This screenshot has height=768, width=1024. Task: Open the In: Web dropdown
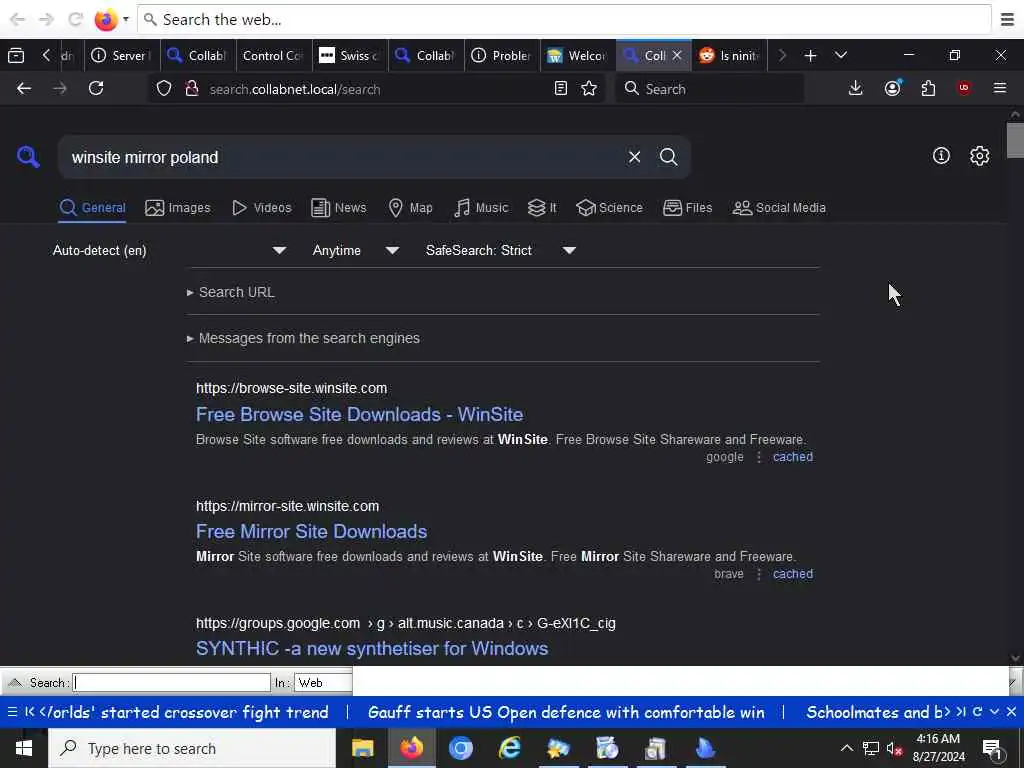(x=323, y=682)
